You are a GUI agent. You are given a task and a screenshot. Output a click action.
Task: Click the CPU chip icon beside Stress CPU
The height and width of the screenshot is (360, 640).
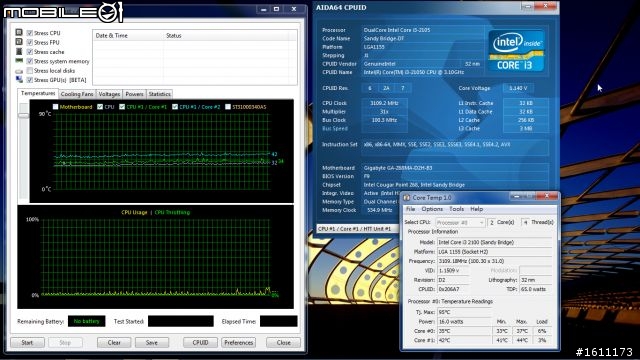click(19, 32)
